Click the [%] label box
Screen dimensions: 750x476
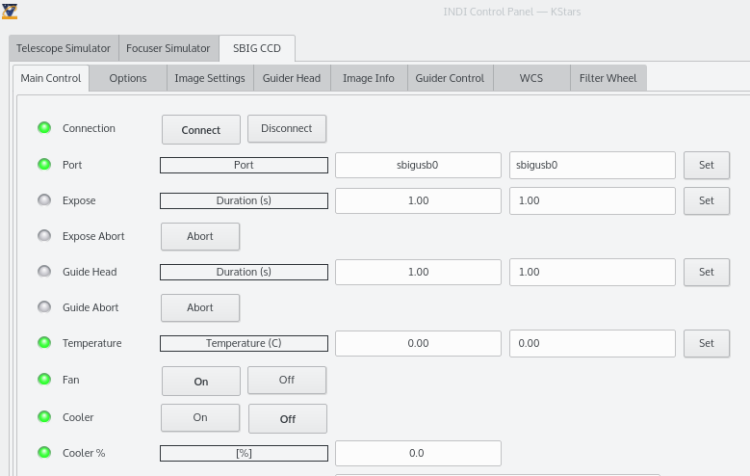point(244,454)
